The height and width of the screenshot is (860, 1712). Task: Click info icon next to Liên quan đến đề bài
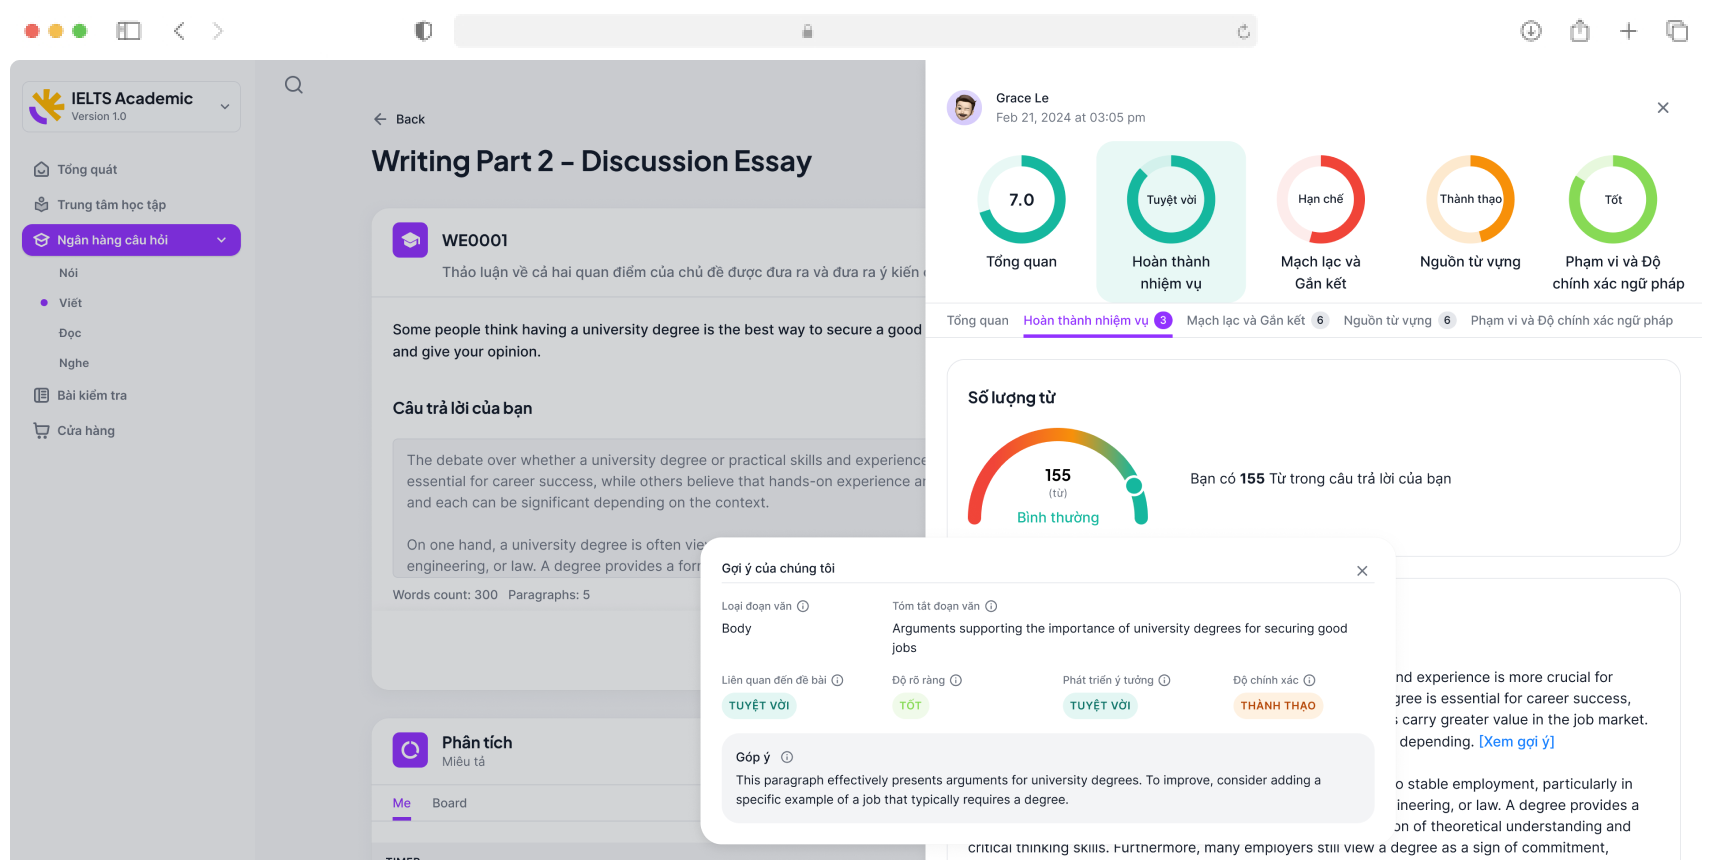coord(837,680)
